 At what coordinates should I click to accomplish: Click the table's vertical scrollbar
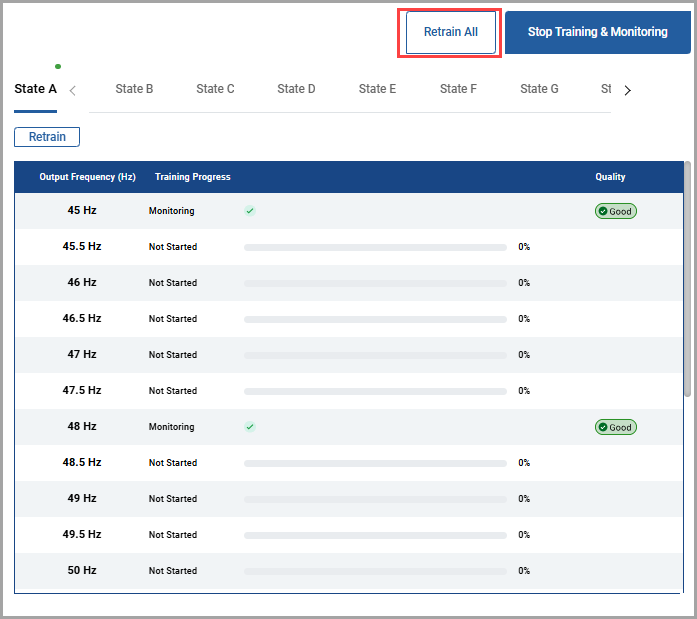click(x=686, y=280)
